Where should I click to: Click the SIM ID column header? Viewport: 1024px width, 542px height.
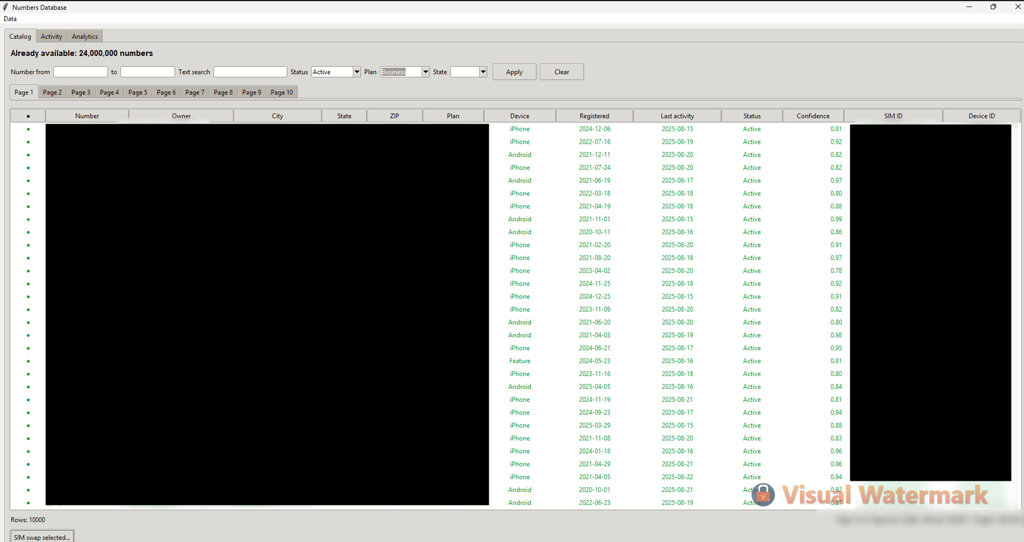pos(893,116)
